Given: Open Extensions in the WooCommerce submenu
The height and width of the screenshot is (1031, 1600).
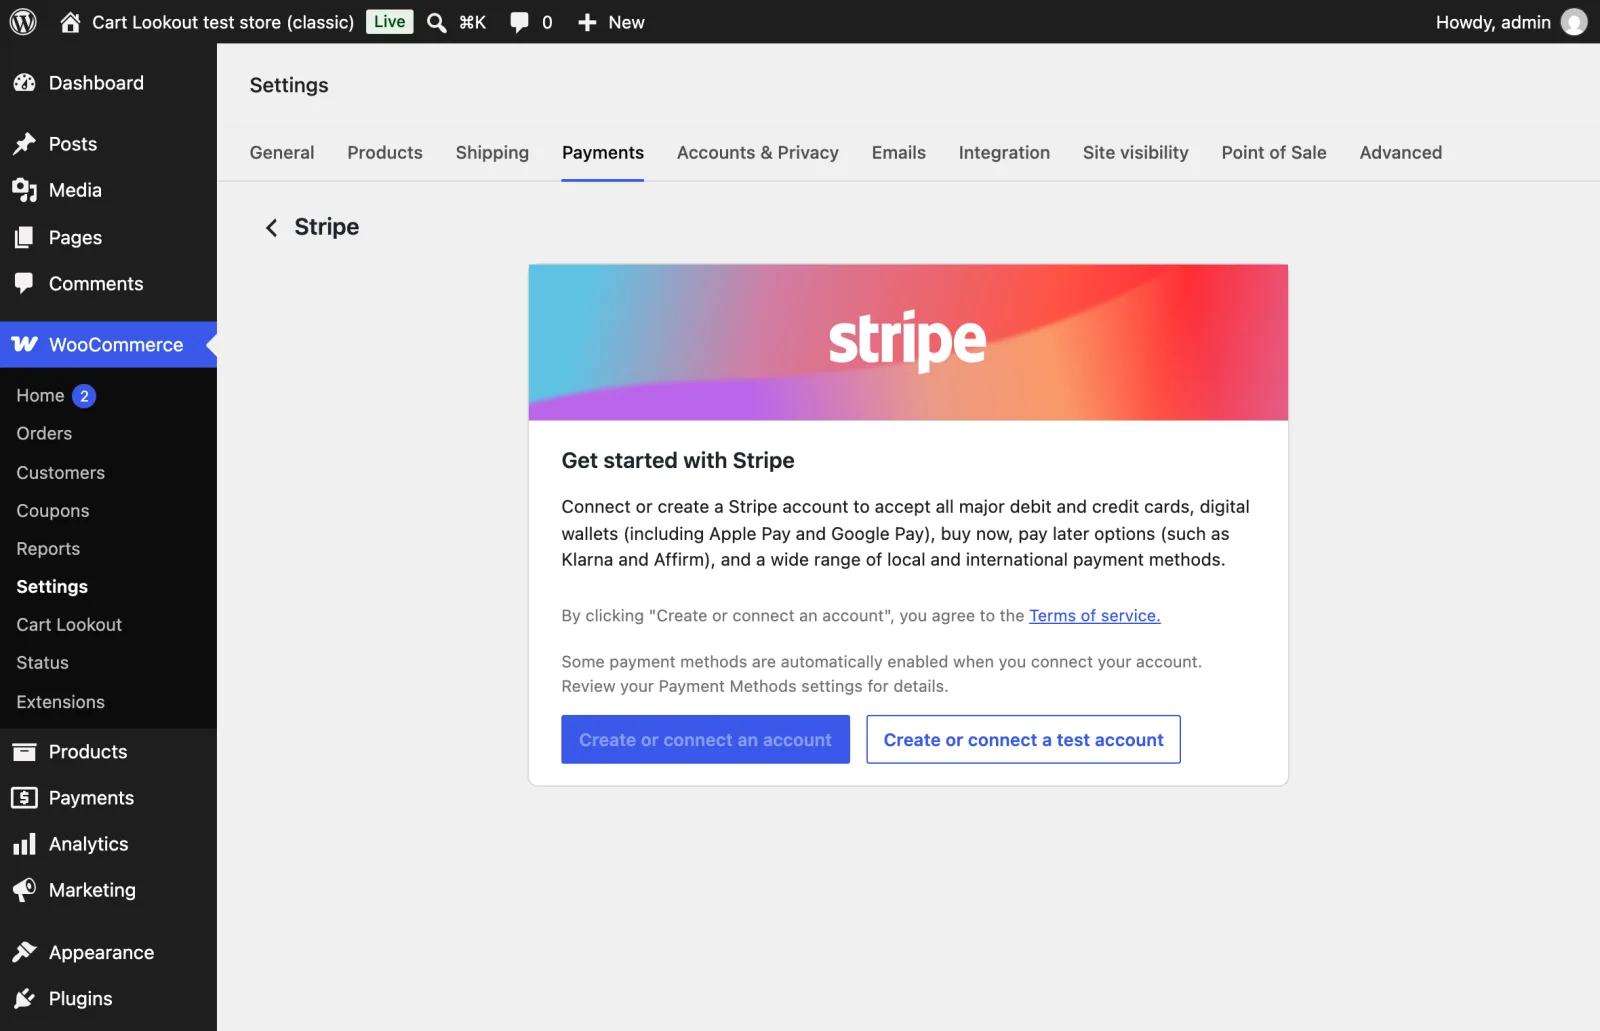Looking at the screenshot, I should click(60, 701).
